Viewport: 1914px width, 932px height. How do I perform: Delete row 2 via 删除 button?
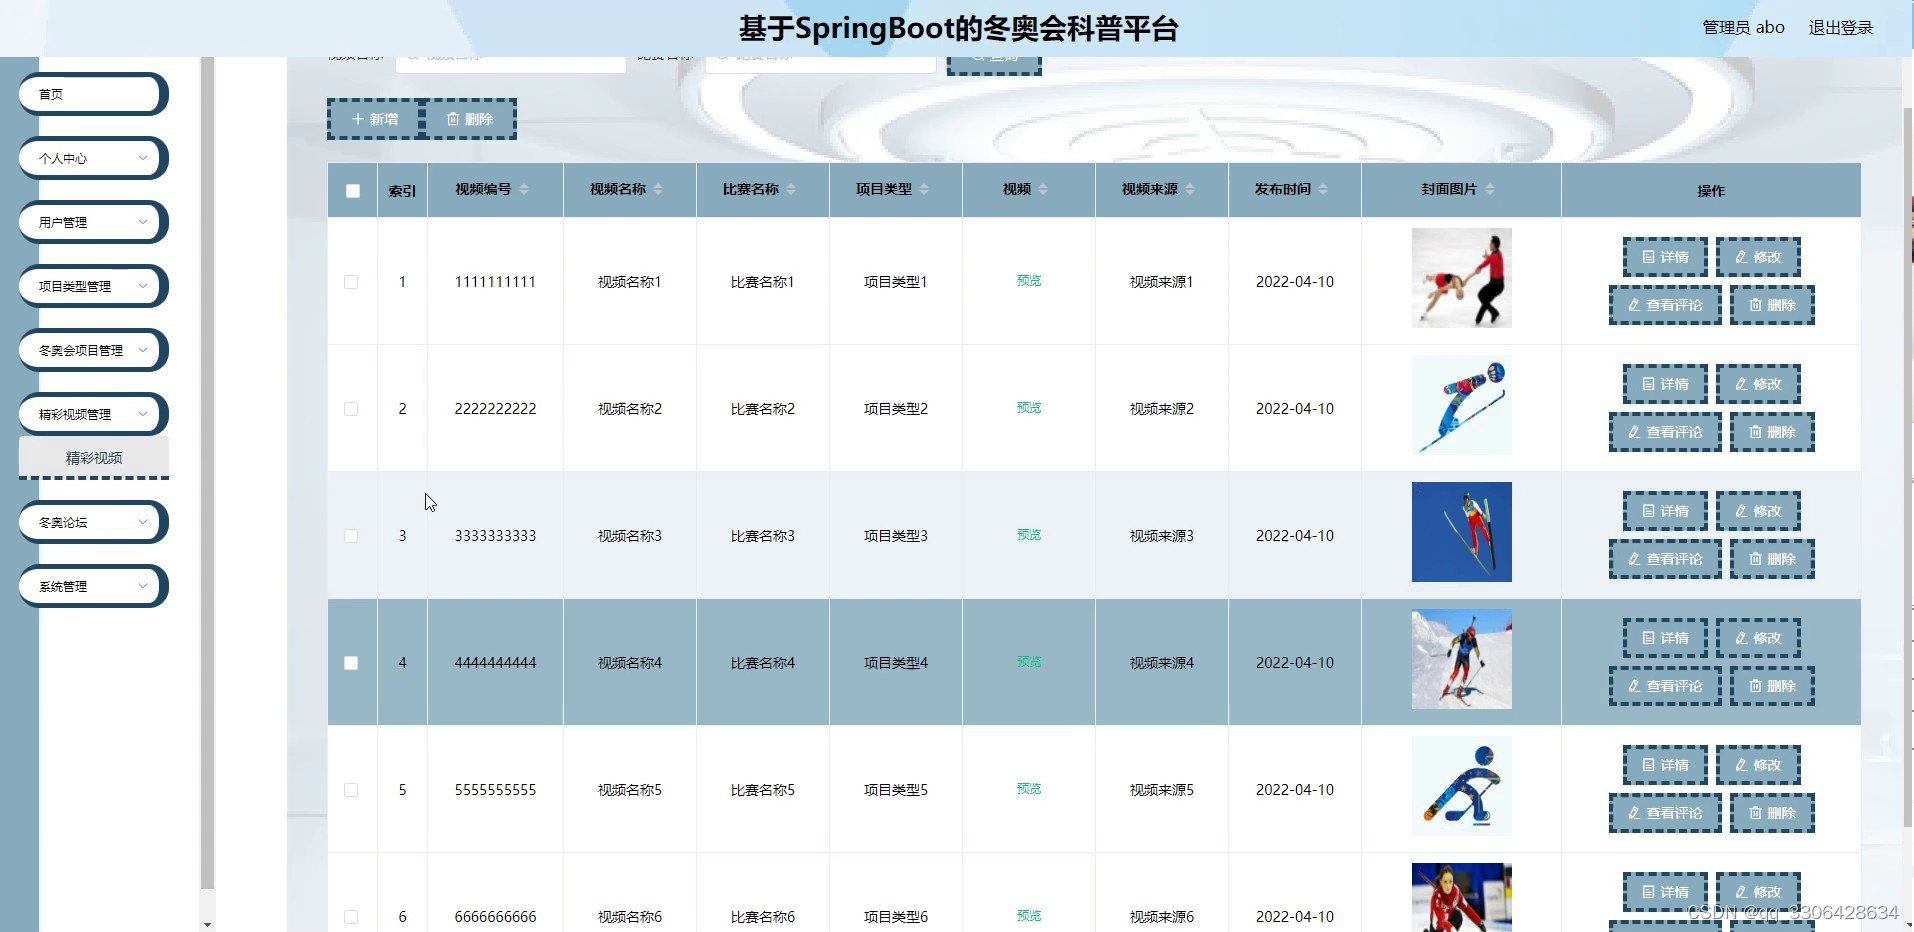[1772, 432]
